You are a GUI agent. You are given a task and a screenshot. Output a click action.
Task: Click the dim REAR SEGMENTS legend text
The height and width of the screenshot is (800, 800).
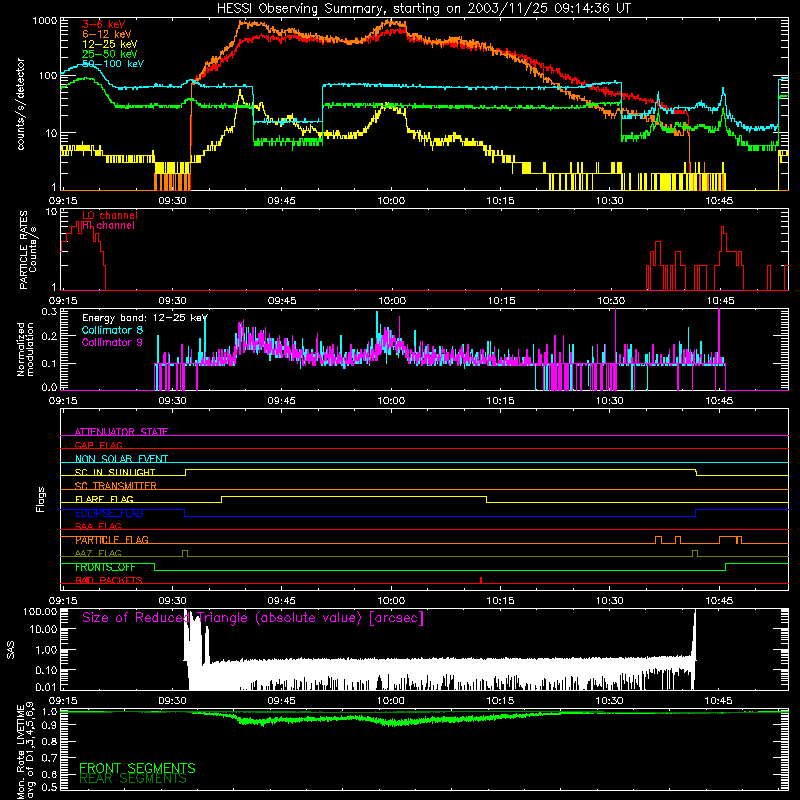tap(133, 779)
